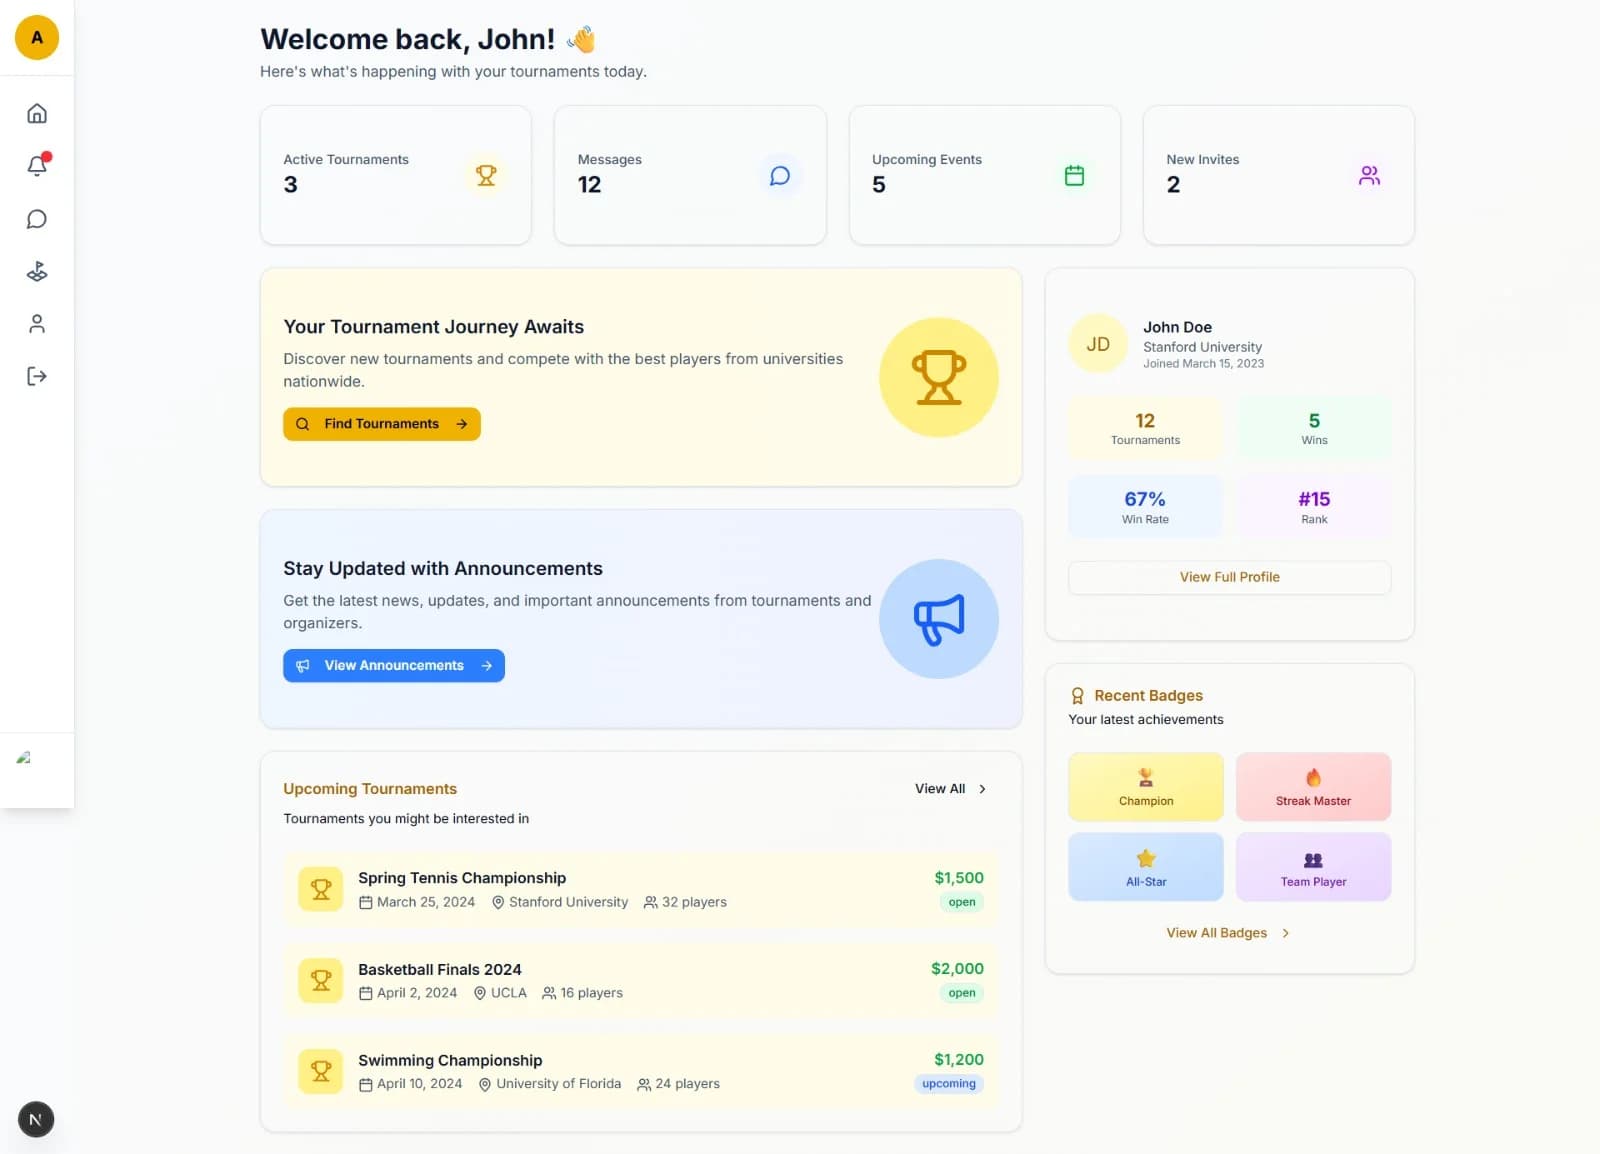The image size is (1600, 1154).
Task: Open the Spring Tennis Championship entry
Action: (x=461, y=878)
